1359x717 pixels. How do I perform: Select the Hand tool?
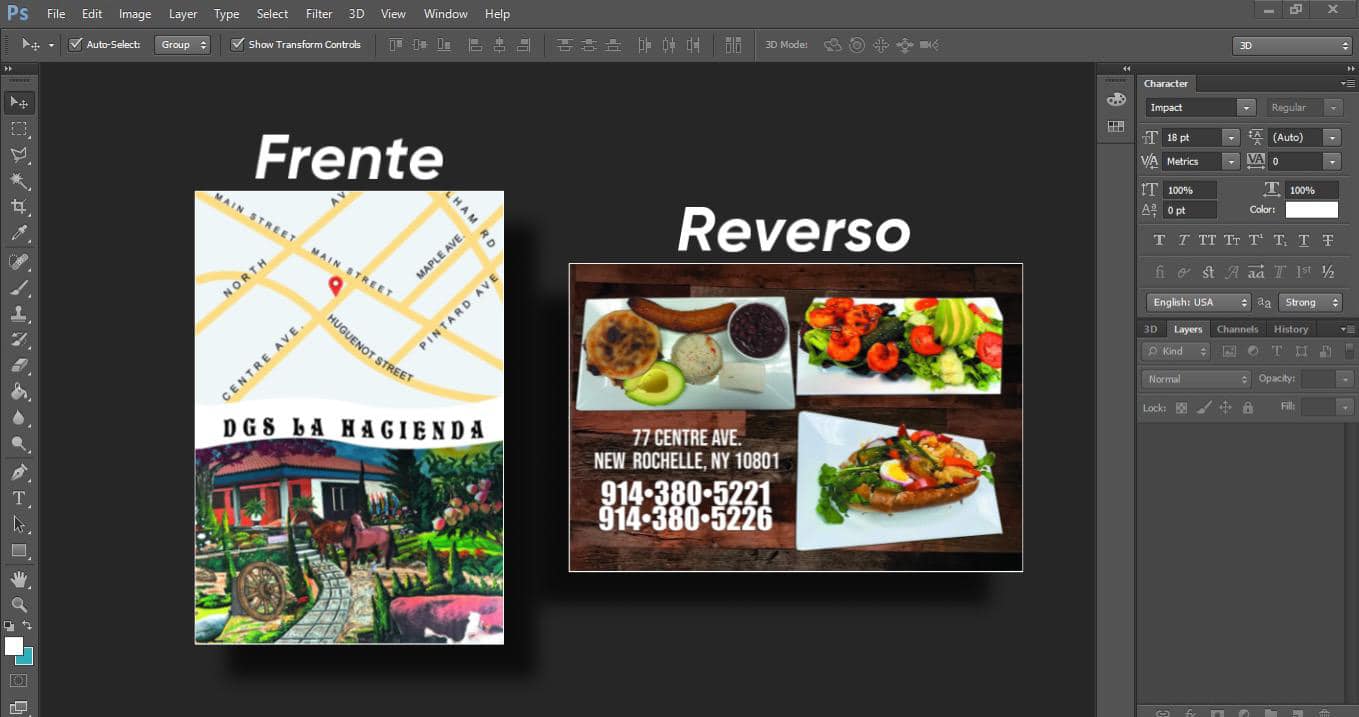click(19, 579)
